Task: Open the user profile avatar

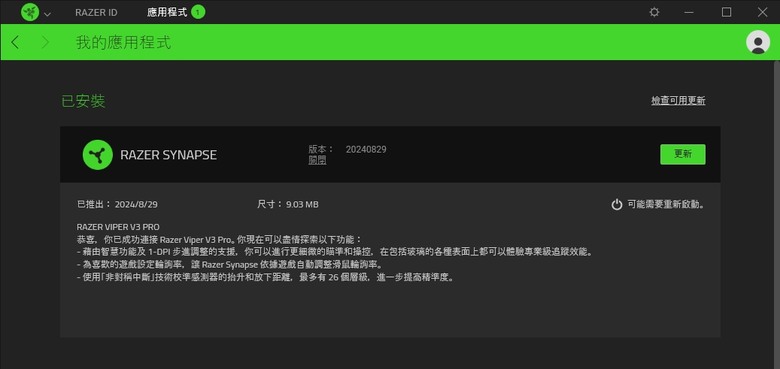Action: point(758,42)
